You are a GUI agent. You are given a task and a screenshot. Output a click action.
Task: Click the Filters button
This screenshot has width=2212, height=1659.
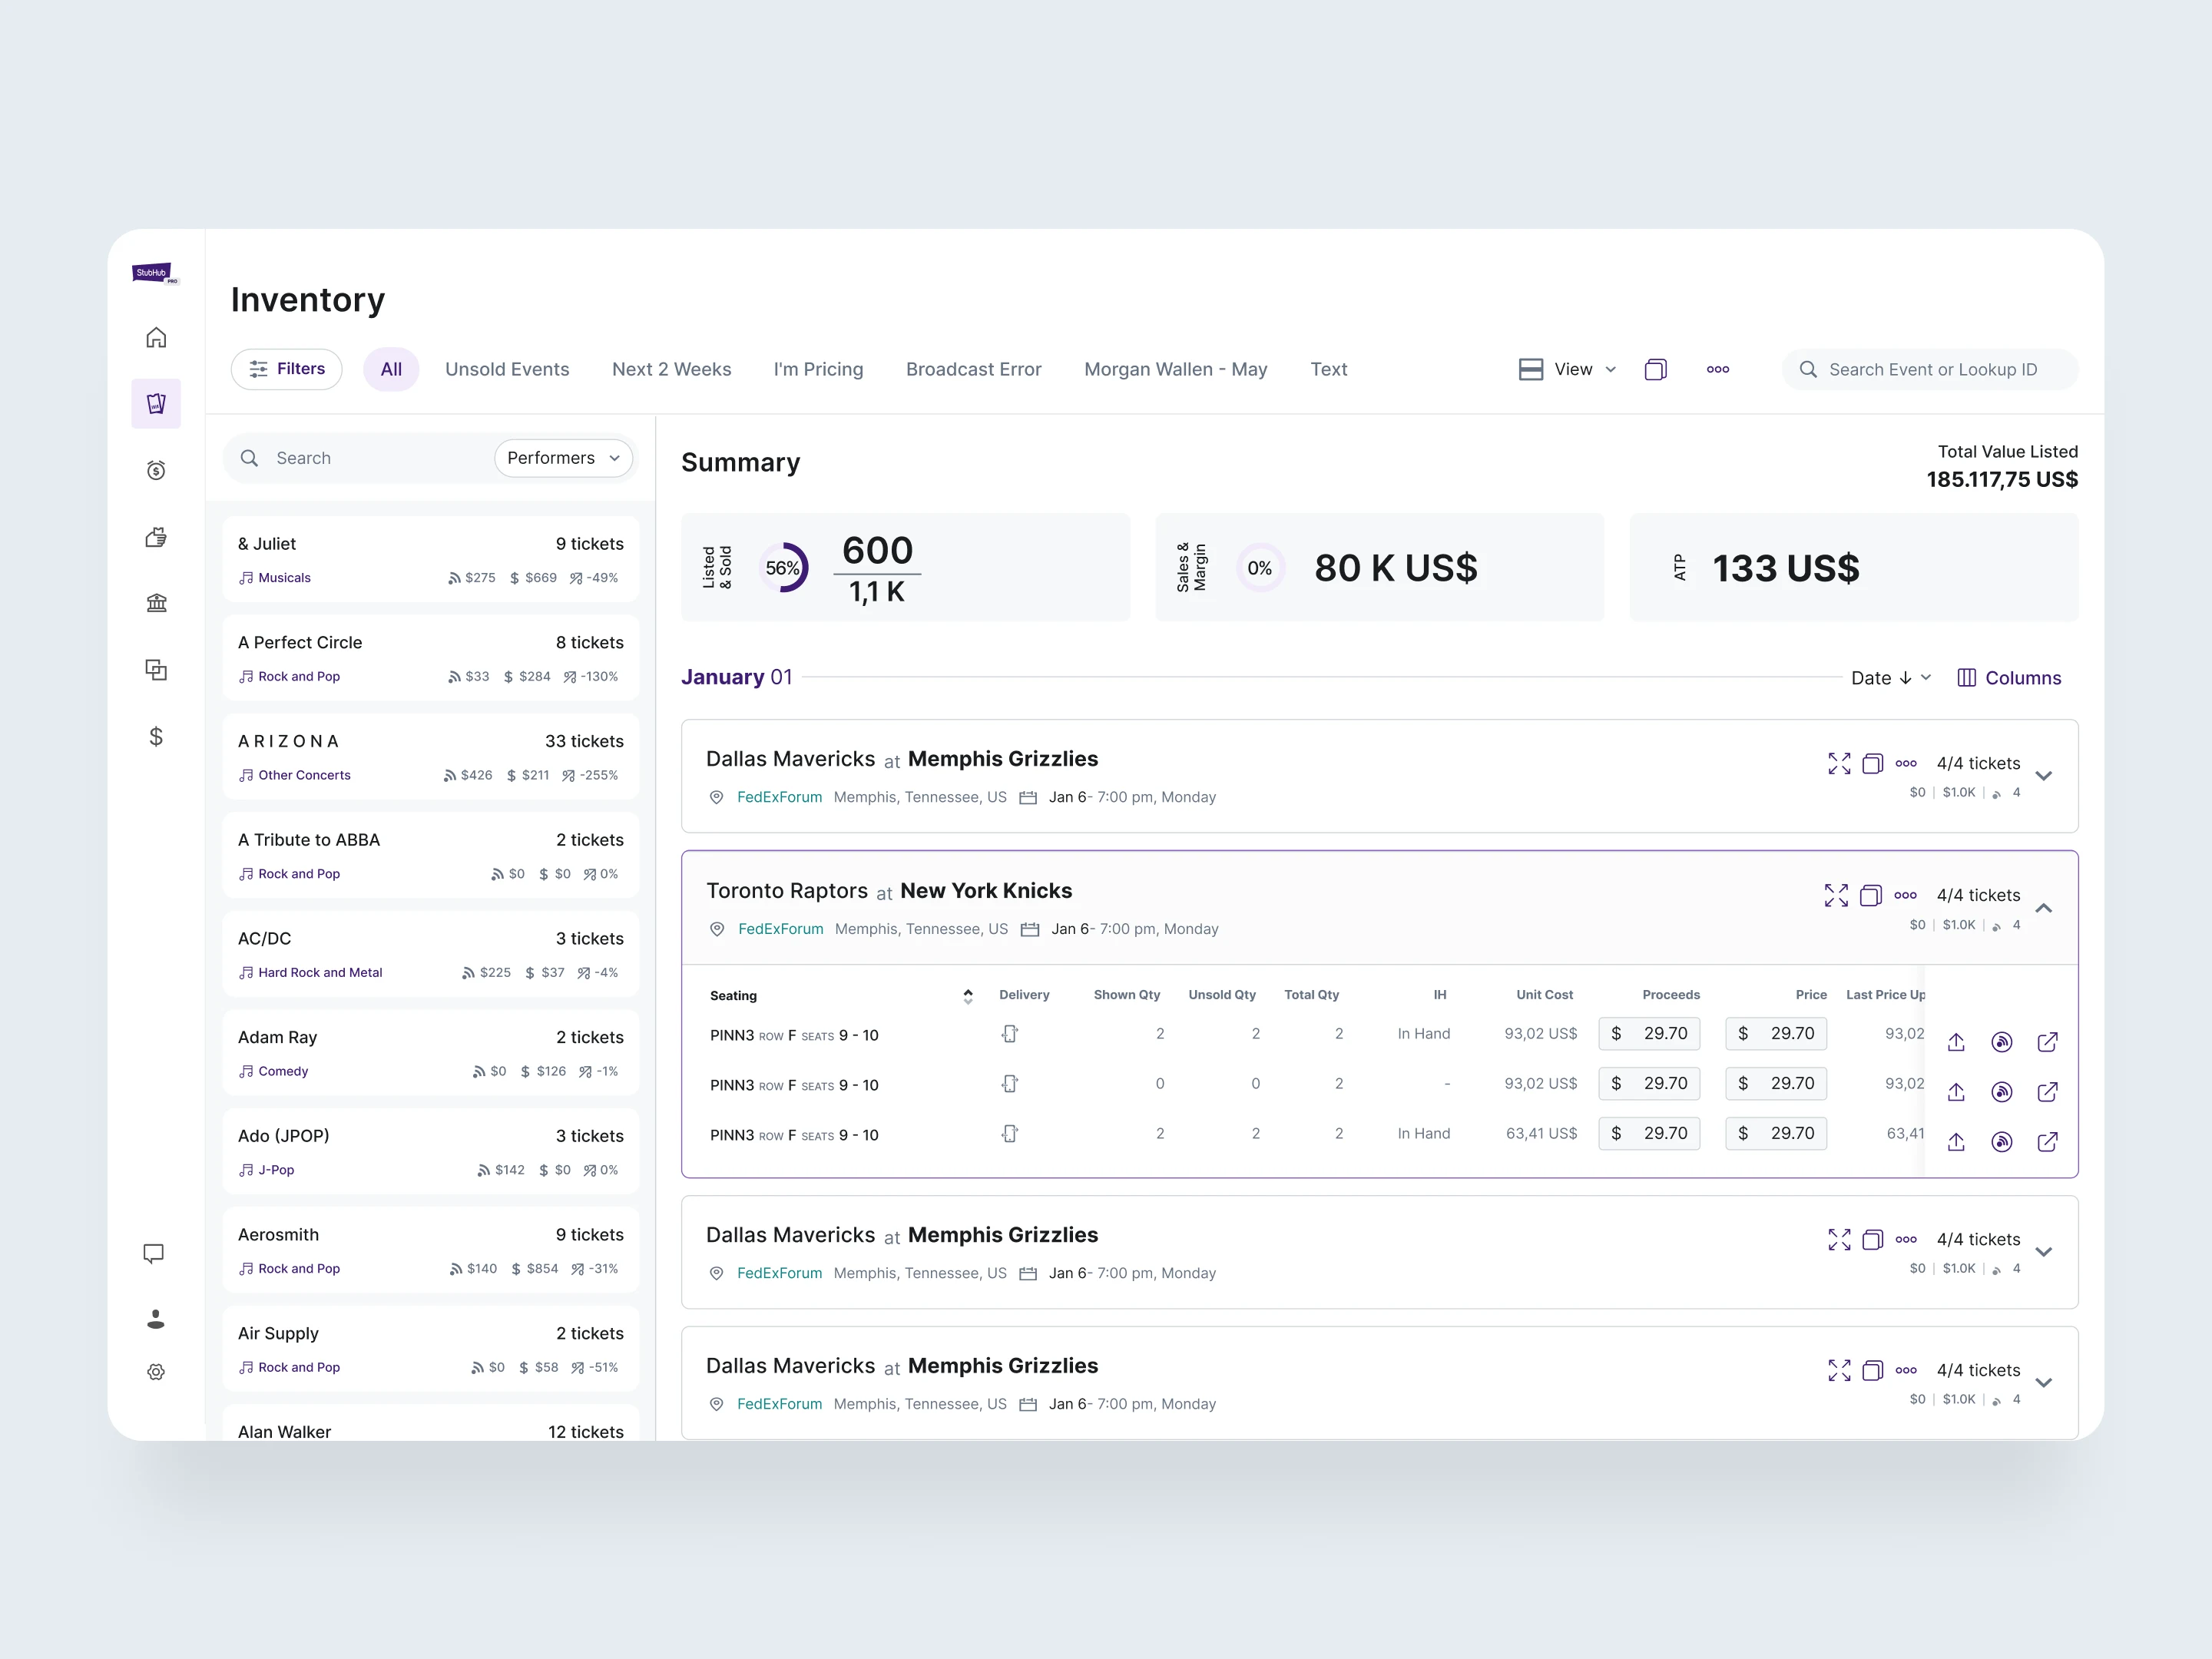coord(286,369)
